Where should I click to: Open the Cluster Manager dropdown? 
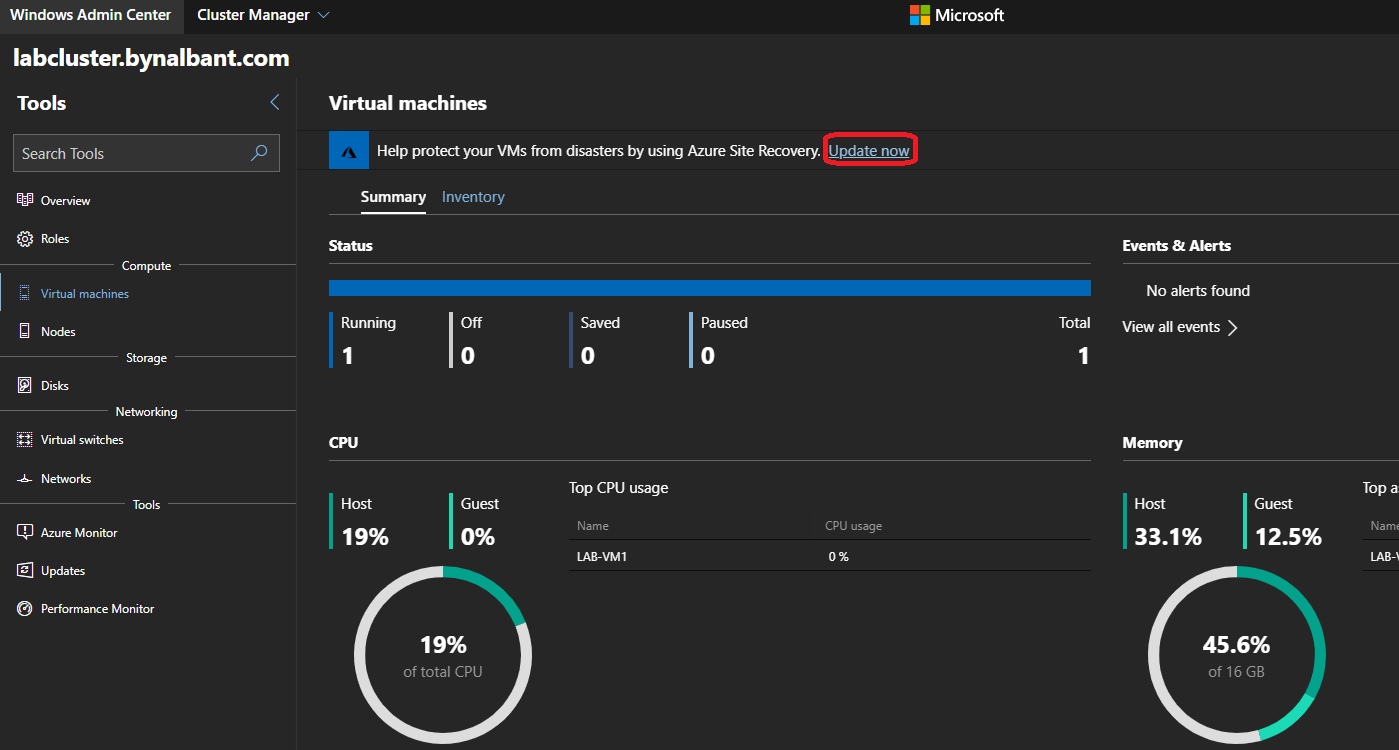pyautogui.click(x=264, y=15)
